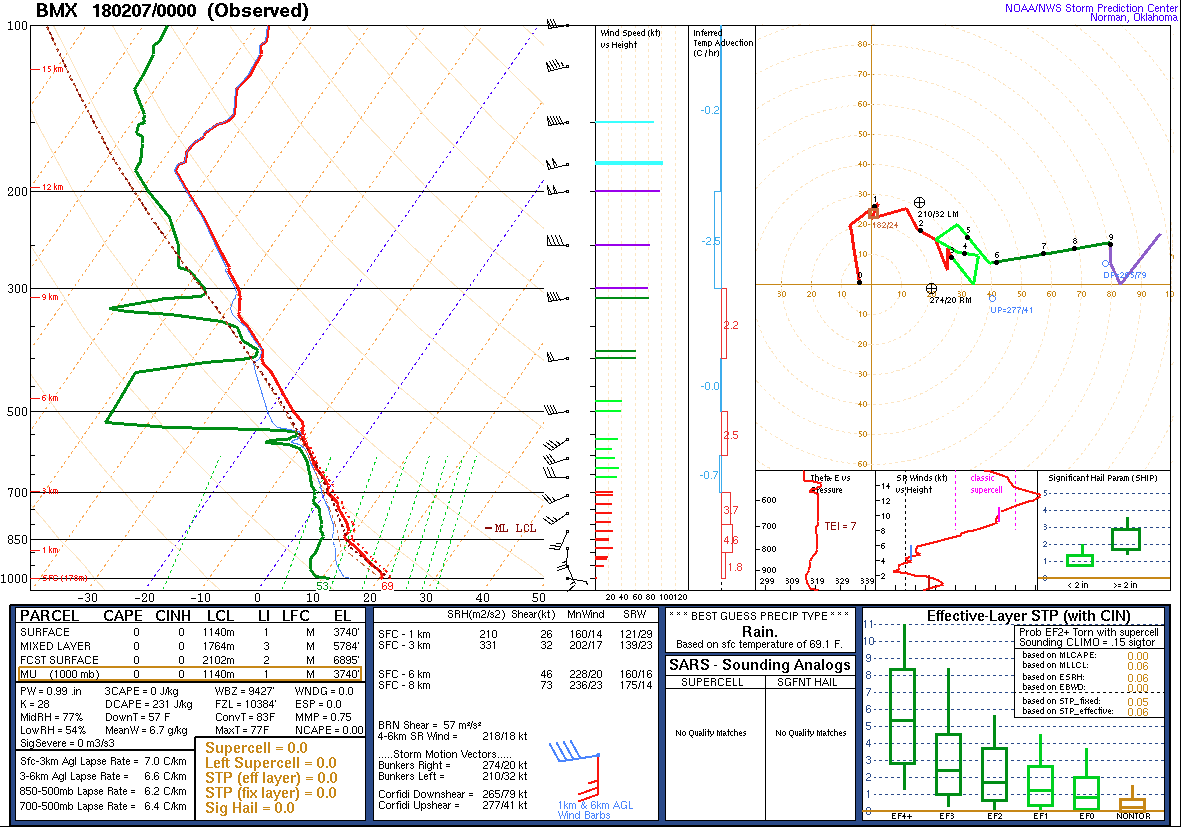Click the 'Wind Speed (kt) vs Height' label
The height and width of the screenshot is (827, 1181).
coord(630,38)
